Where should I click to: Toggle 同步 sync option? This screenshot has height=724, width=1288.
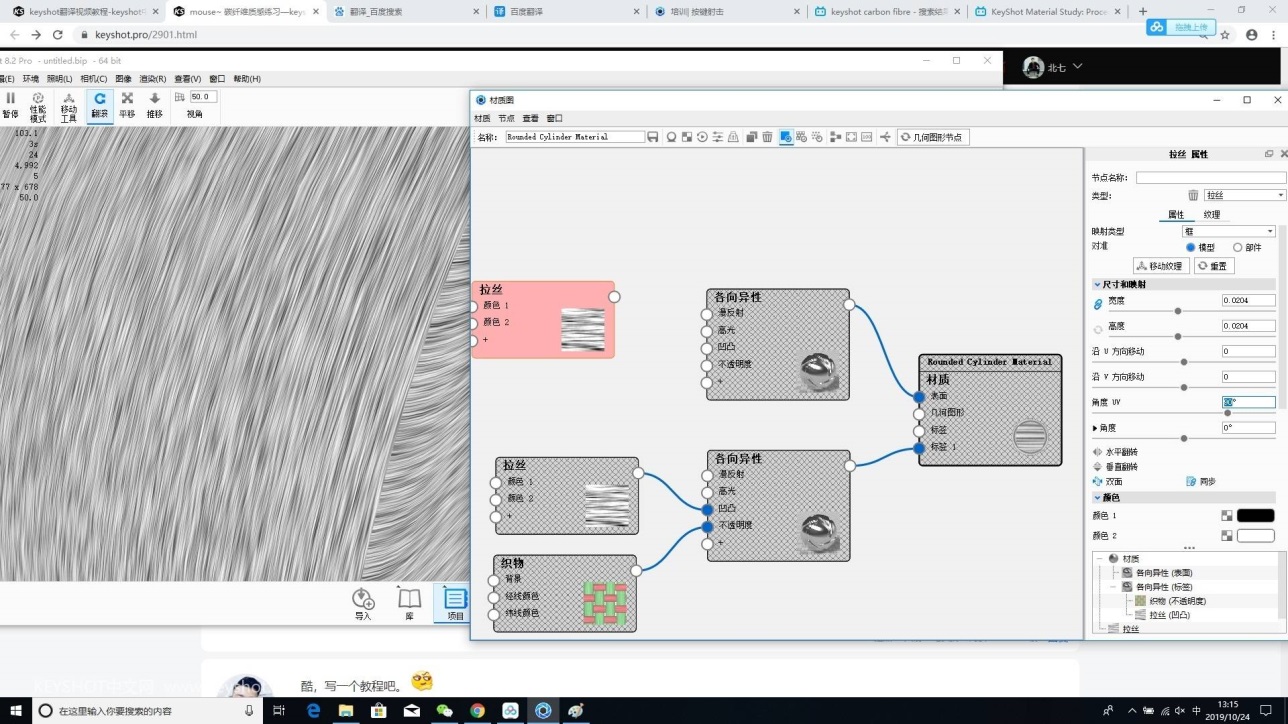coord(1200,481)
